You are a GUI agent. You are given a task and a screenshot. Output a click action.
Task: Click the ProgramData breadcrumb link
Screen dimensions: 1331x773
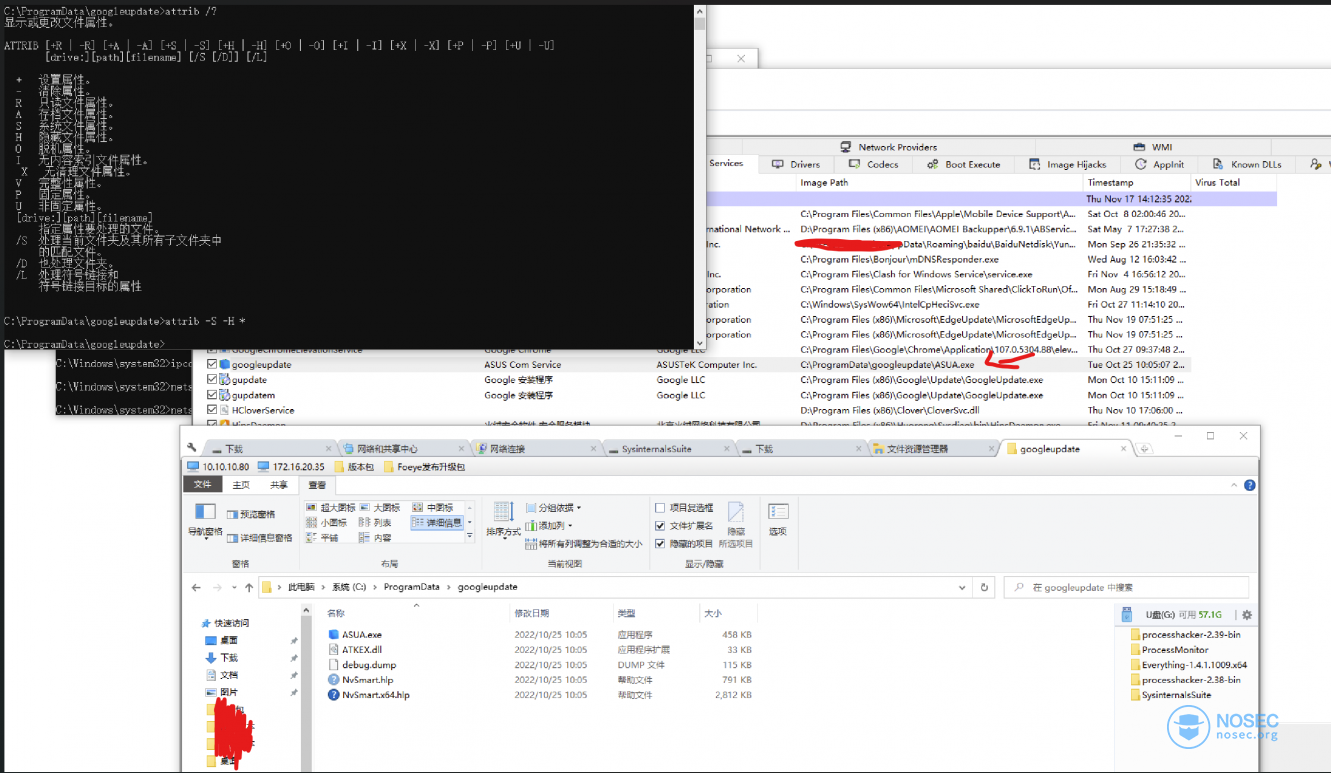click(411, 587)
